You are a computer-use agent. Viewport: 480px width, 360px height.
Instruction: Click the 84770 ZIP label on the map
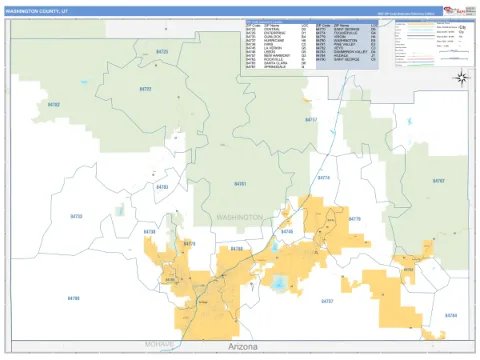(x=189, y=244)
